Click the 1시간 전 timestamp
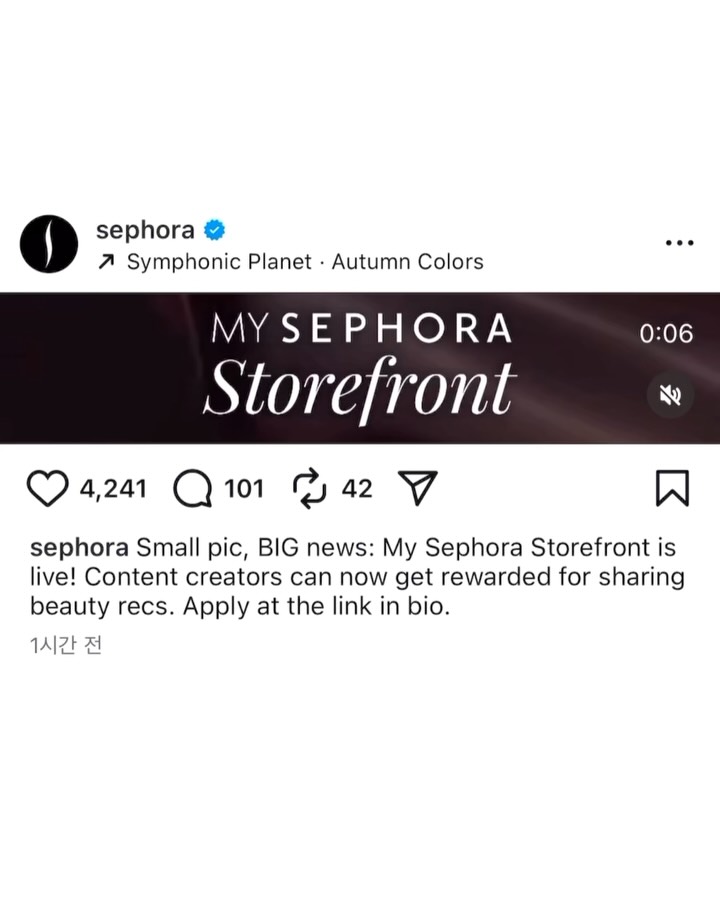 click(x=66, y=646)
